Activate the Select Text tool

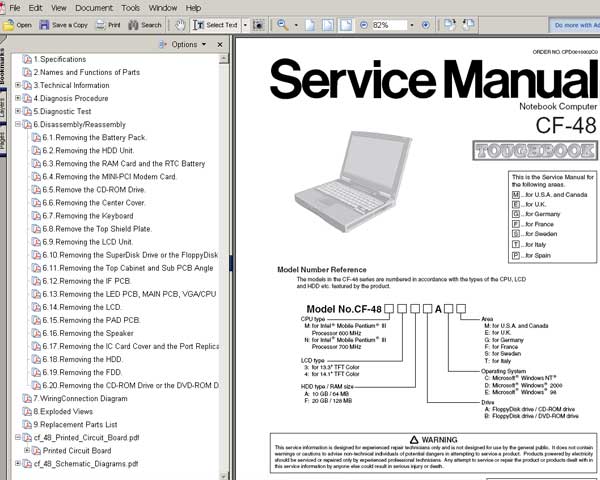pos(215,25)
